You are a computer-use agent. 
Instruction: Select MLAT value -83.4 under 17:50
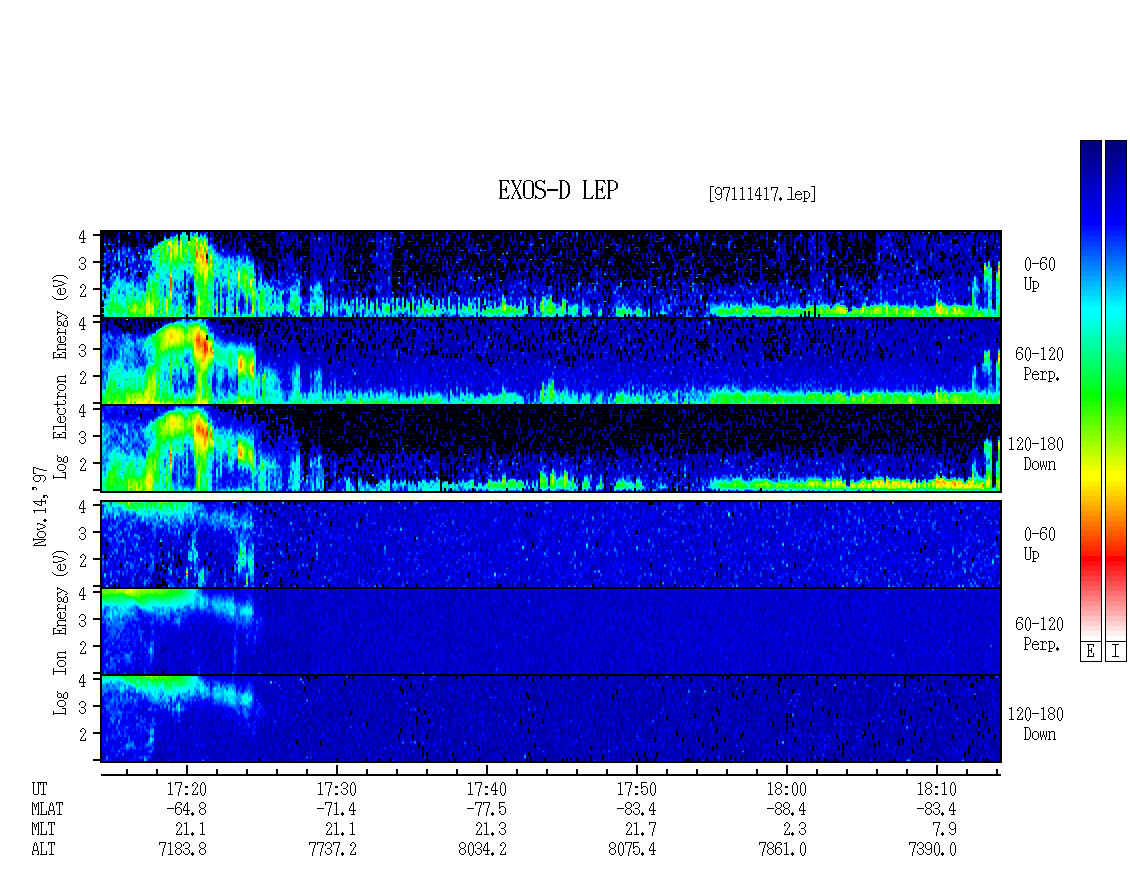pyautogui.click(x=636, y=809)
